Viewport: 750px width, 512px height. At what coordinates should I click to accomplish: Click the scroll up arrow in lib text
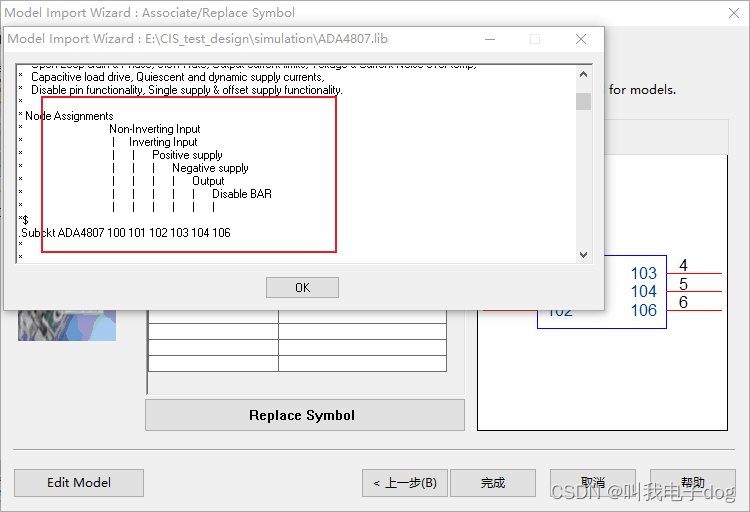[583, 74]
